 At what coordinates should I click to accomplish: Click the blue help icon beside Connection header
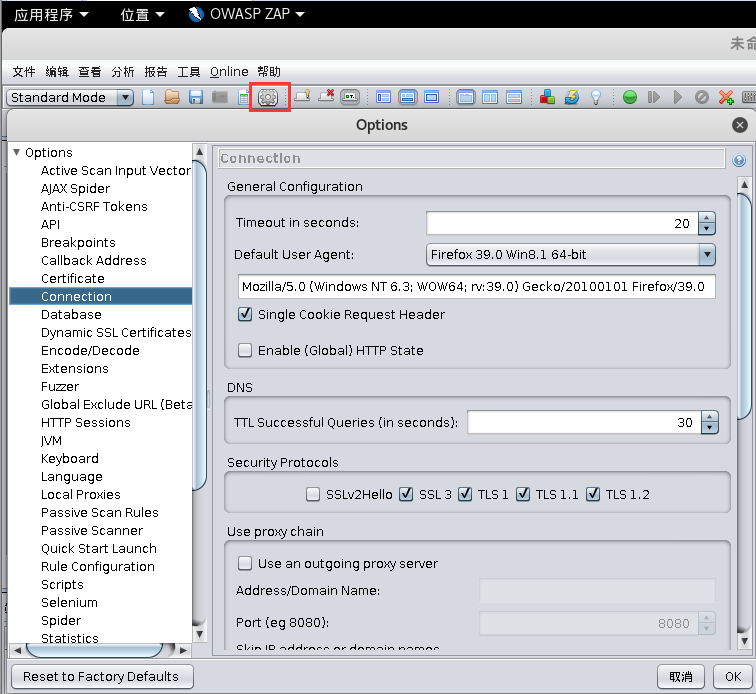click(739, 160)
